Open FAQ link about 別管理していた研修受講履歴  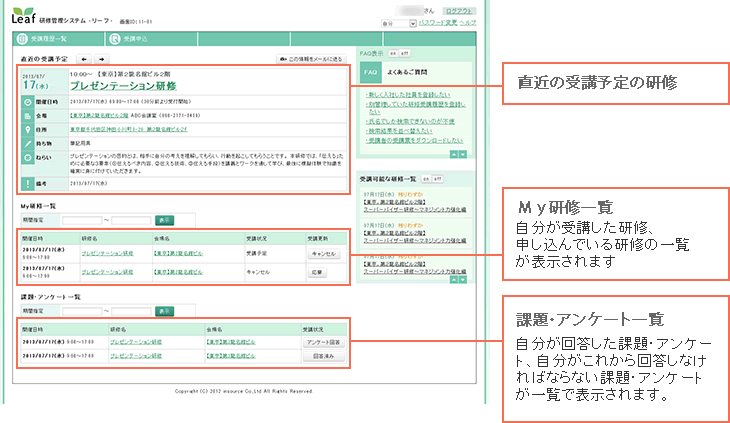[x=415, y=107]
